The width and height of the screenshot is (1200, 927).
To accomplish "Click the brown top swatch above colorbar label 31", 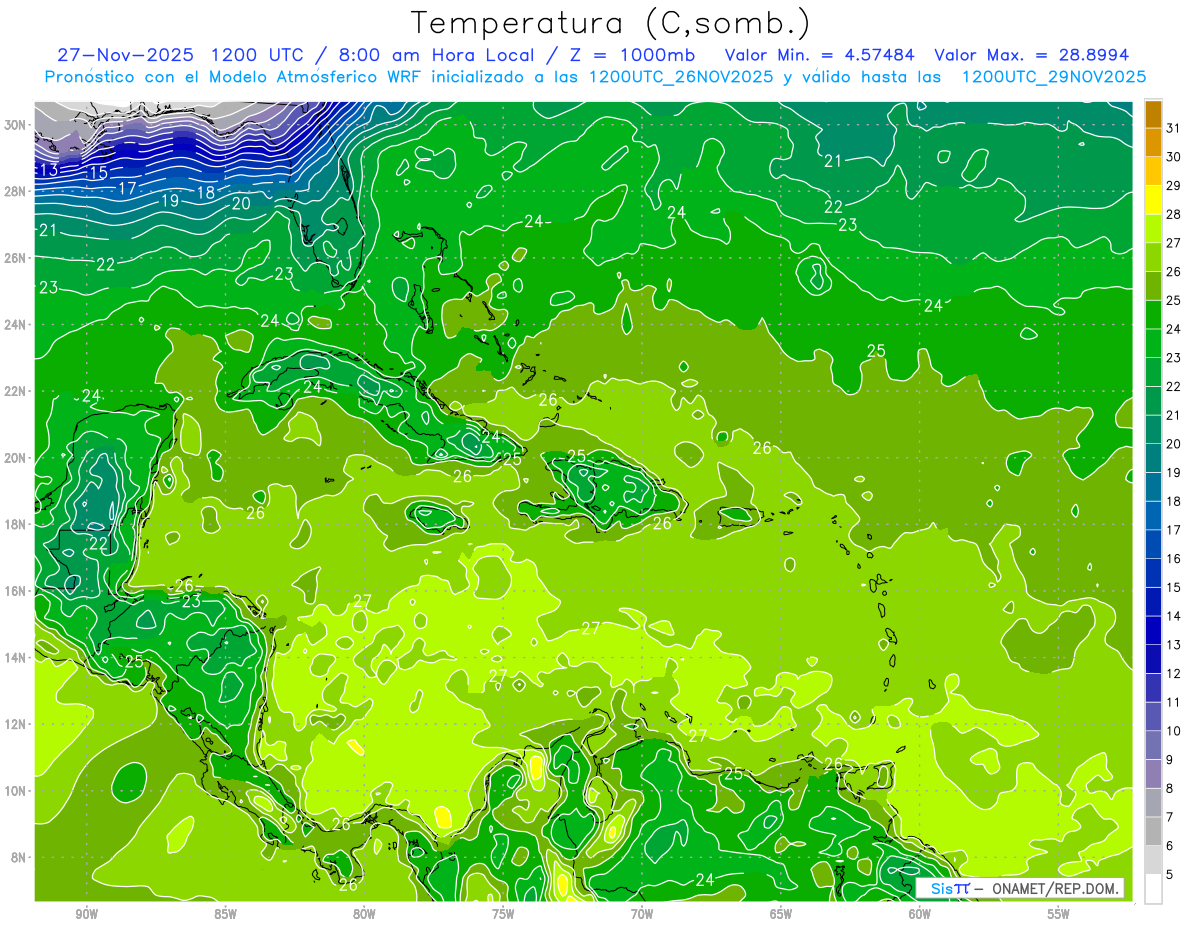I will 1153,114.
